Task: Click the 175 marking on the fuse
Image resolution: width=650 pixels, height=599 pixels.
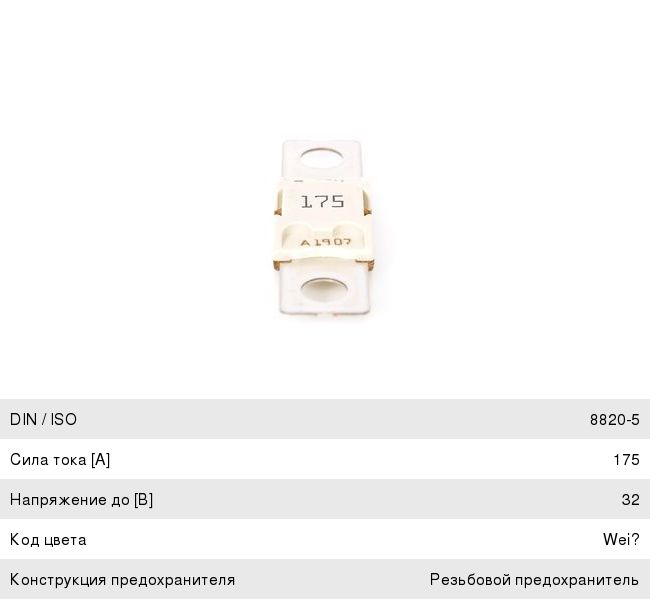Action: (322, 201)
